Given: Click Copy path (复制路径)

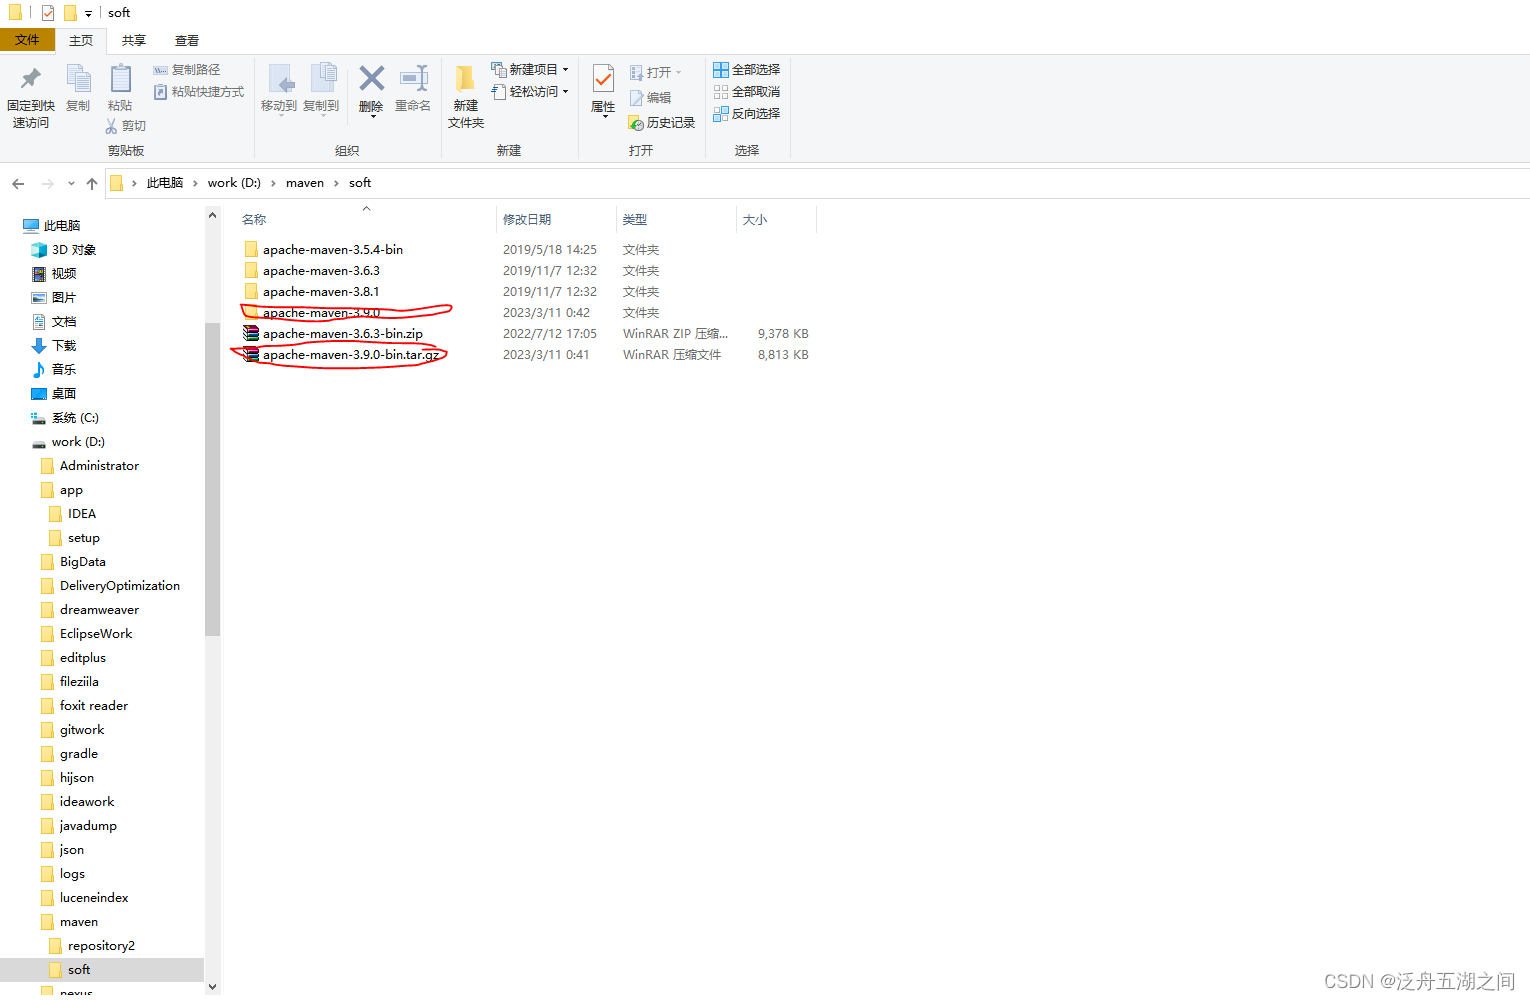Looking at the screenshot, I should click(187, 70).
